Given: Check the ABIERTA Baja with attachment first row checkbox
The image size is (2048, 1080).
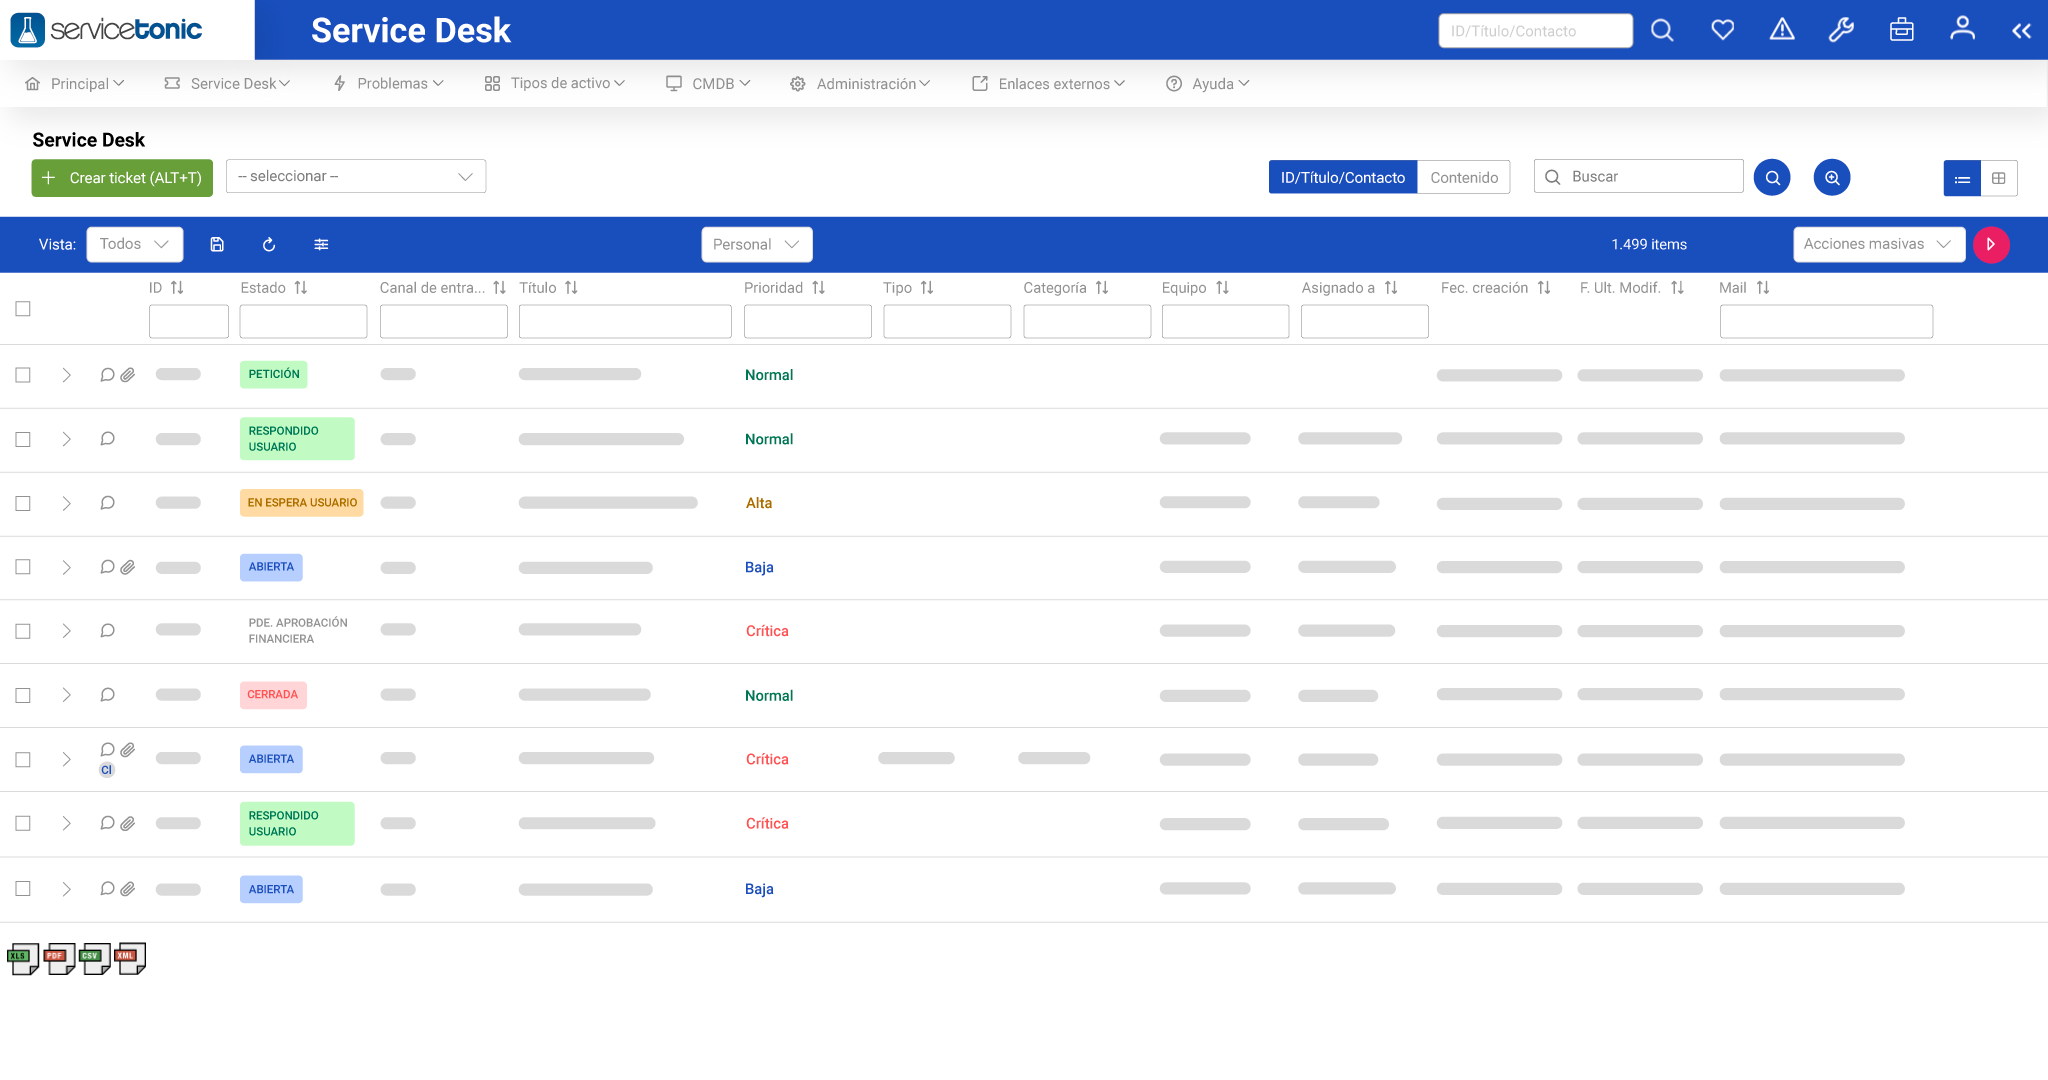Looking at the screenshot, I should (x=23, y=567).
